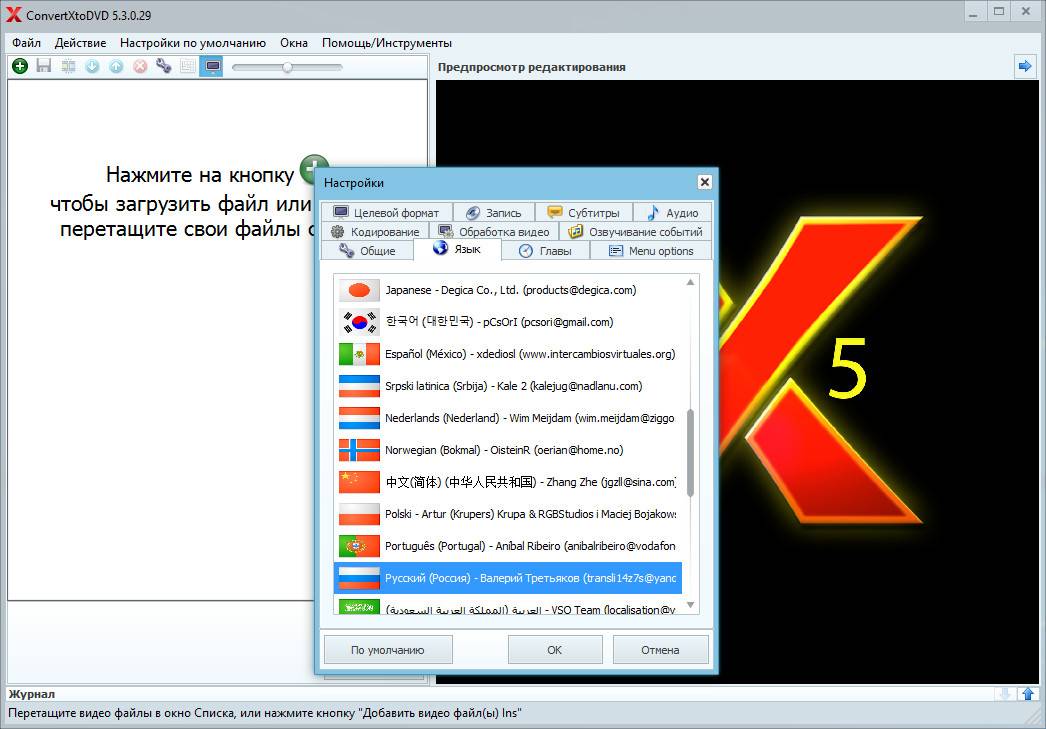Click the down arrow icon in Журнал bar
Viewport: 1046px width, 729px height.
point(1005,694)
